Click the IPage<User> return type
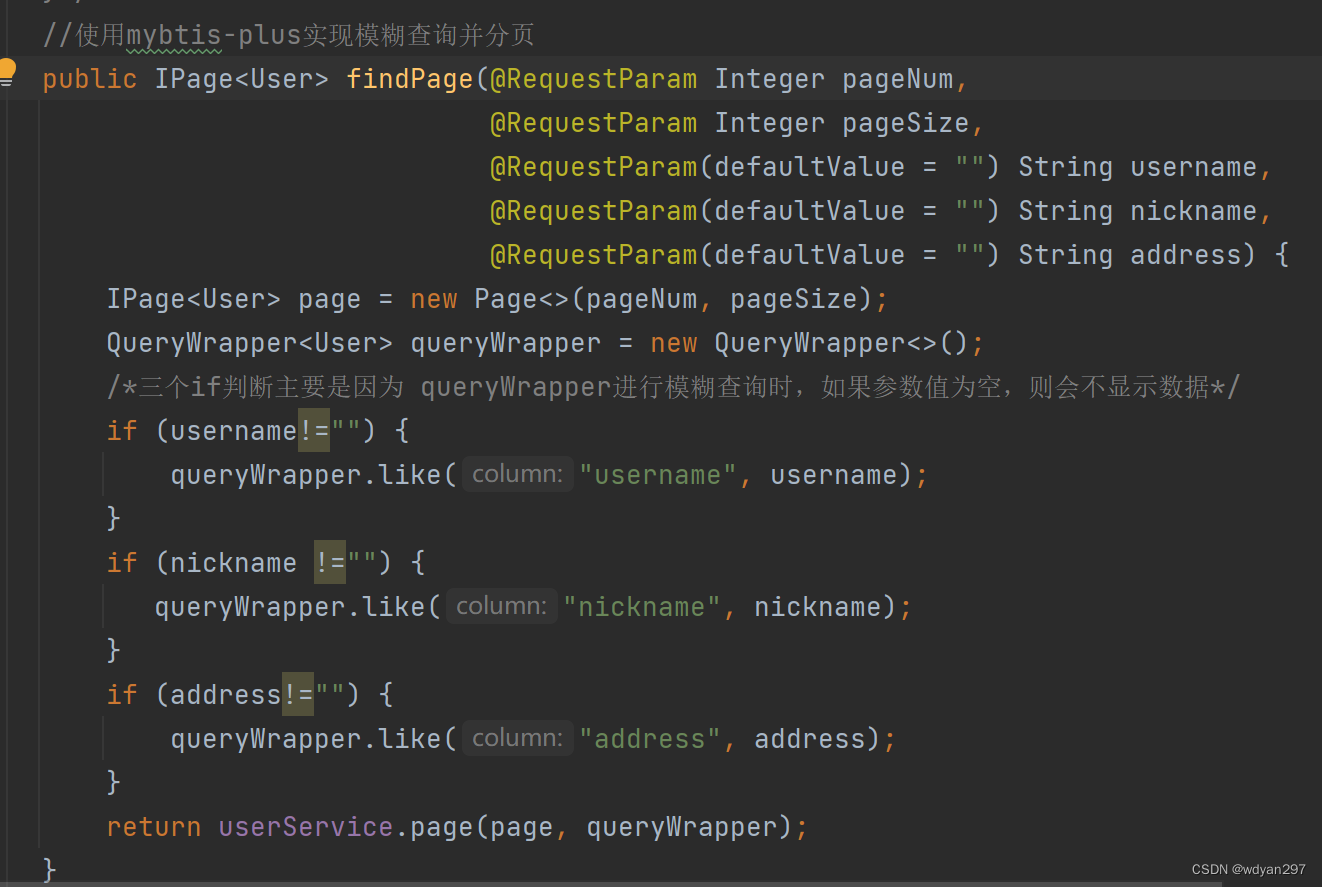 click(x=241, y=79)
